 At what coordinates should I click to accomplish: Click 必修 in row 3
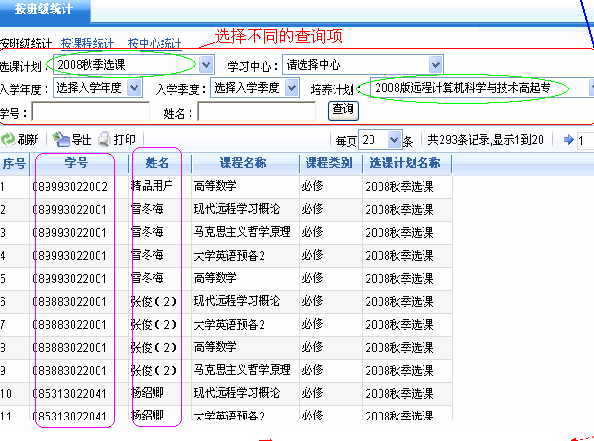[313, 232]
